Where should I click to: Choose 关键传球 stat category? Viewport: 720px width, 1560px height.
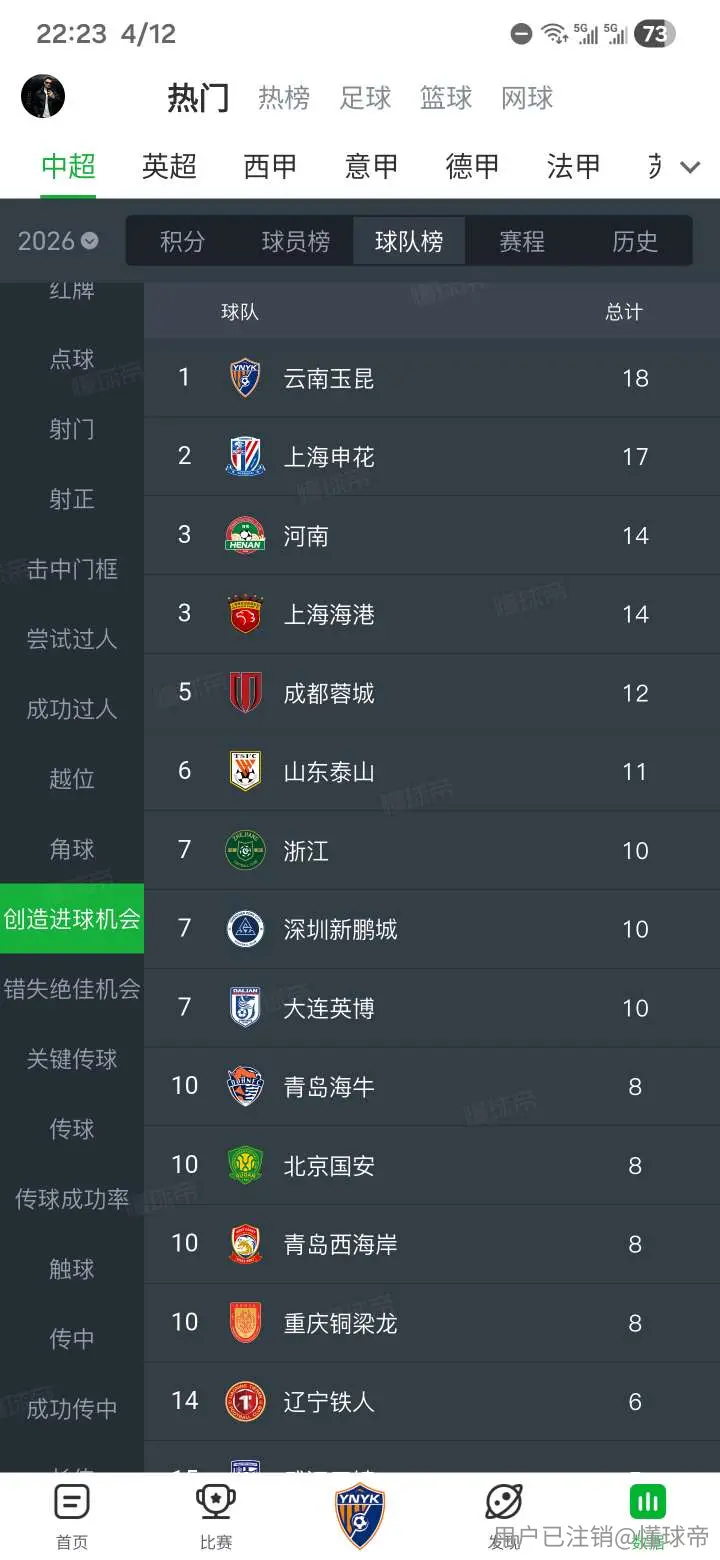coord(72,1059)
